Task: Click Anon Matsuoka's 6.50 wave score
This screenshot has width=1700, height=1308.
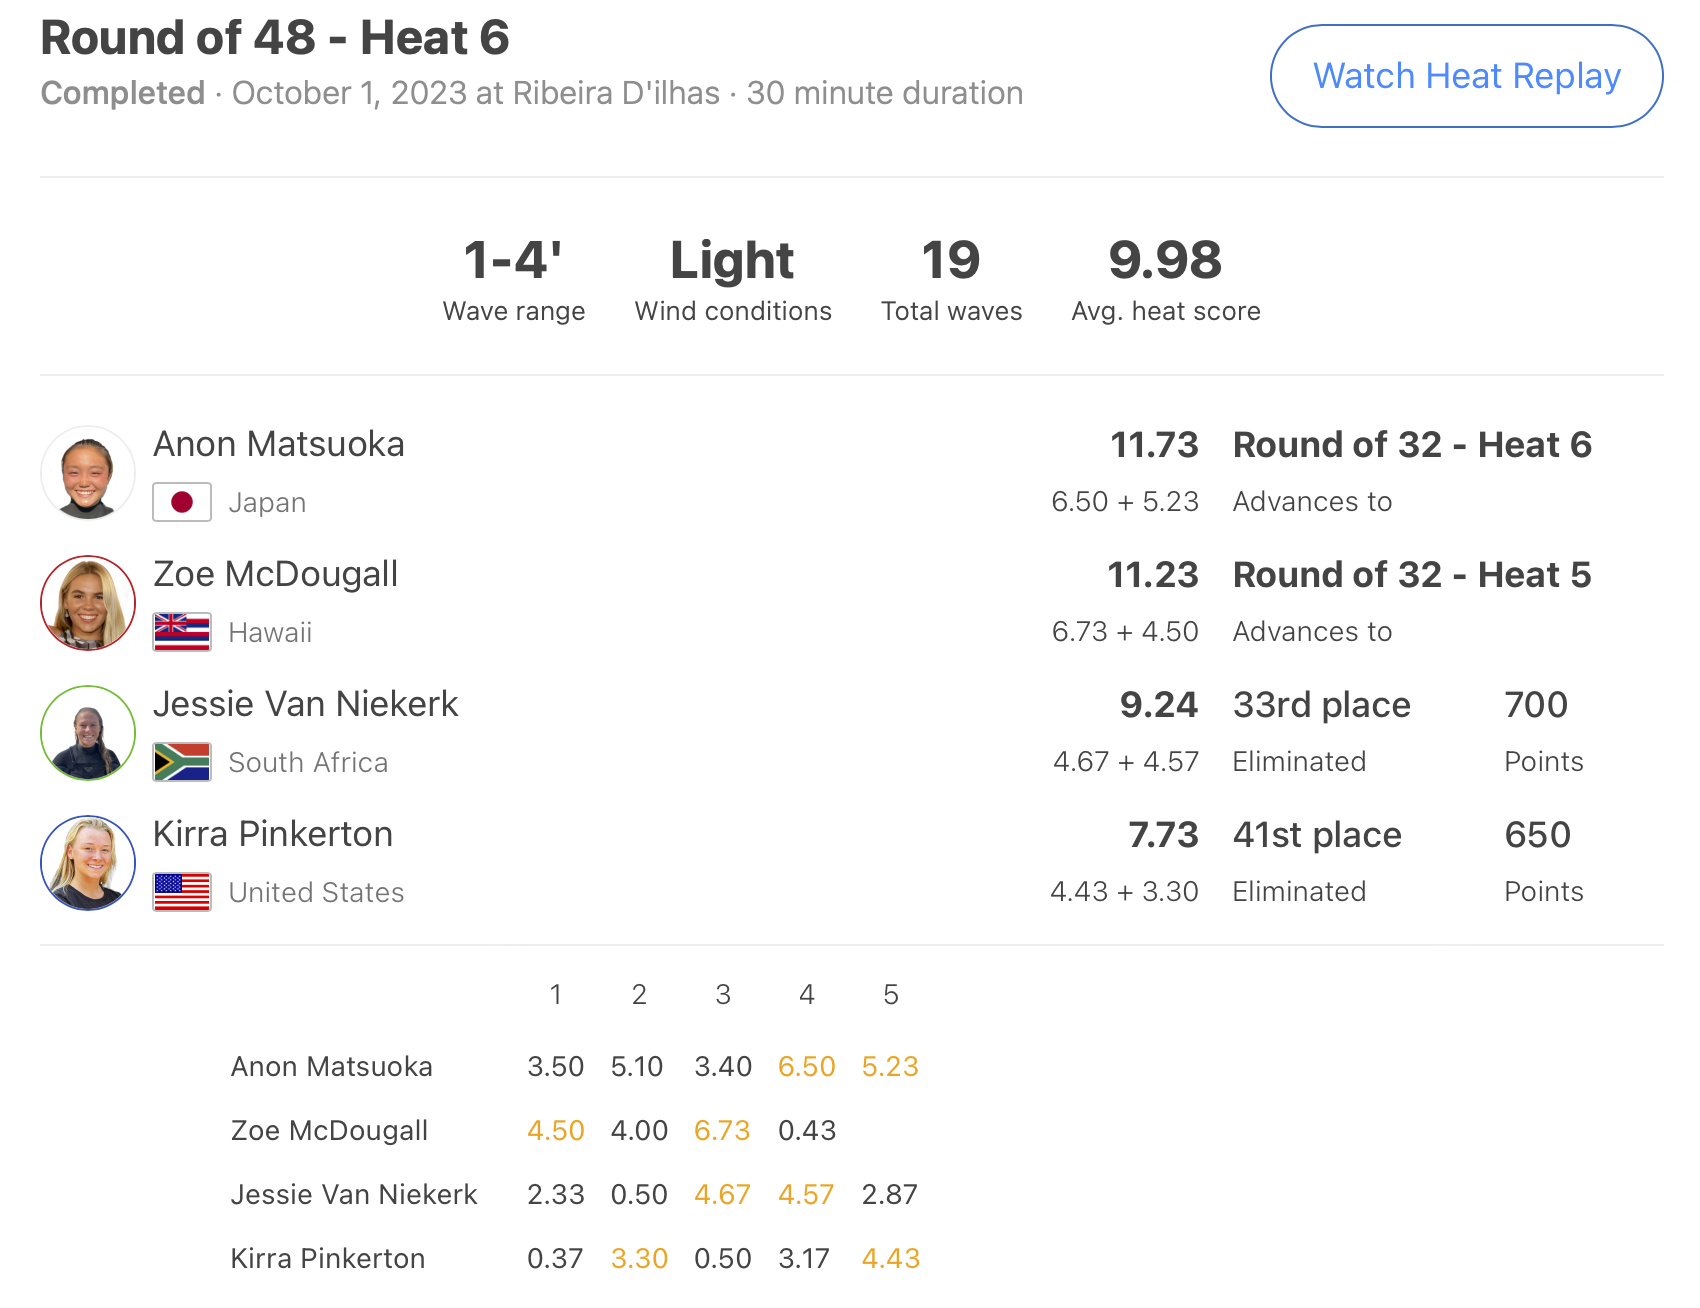Action: 806,1067
